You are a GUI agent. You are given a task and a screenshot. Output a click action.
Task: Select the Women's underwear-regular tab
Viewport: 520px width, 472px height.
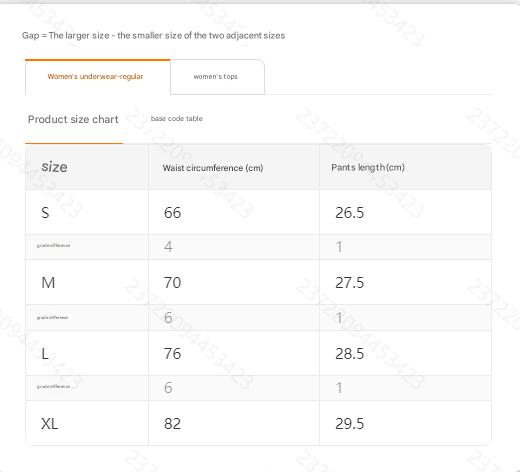(98, 77)
